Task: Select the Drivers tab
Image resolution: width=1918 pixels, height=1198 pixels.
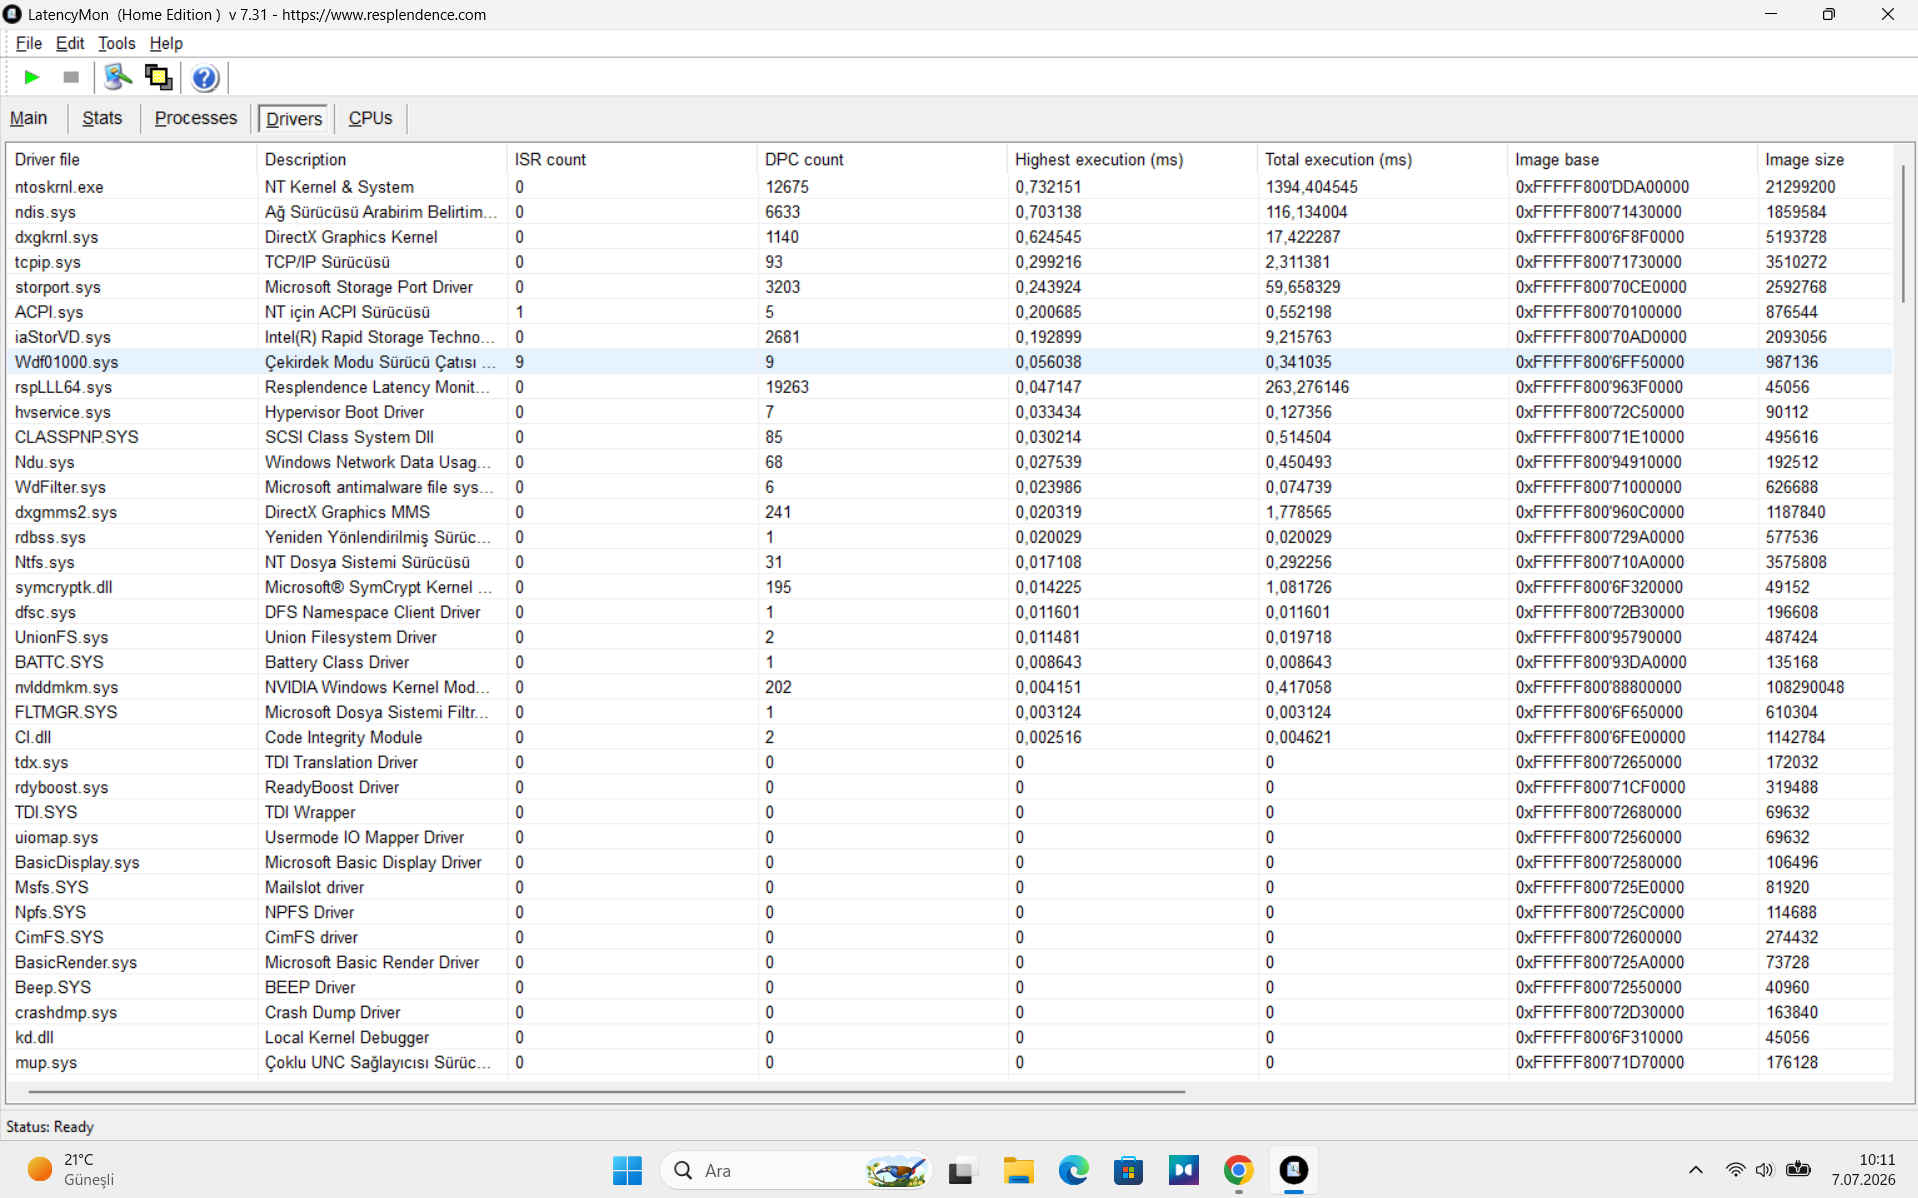Action: coord(294,119)
